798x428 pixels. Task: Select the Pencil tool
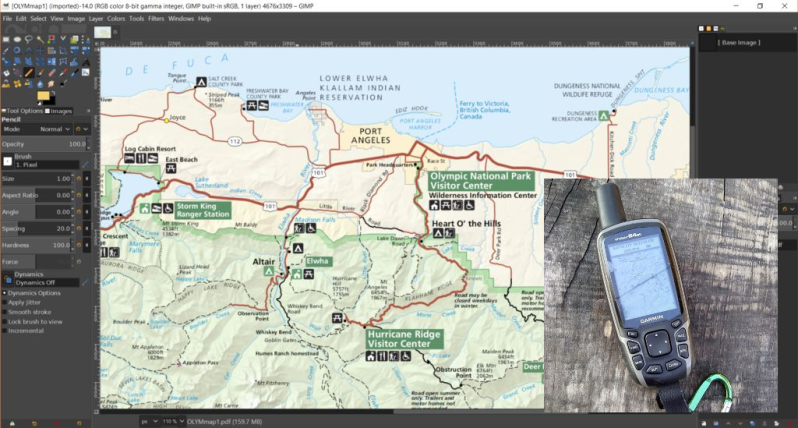click(x=29, y=72)
